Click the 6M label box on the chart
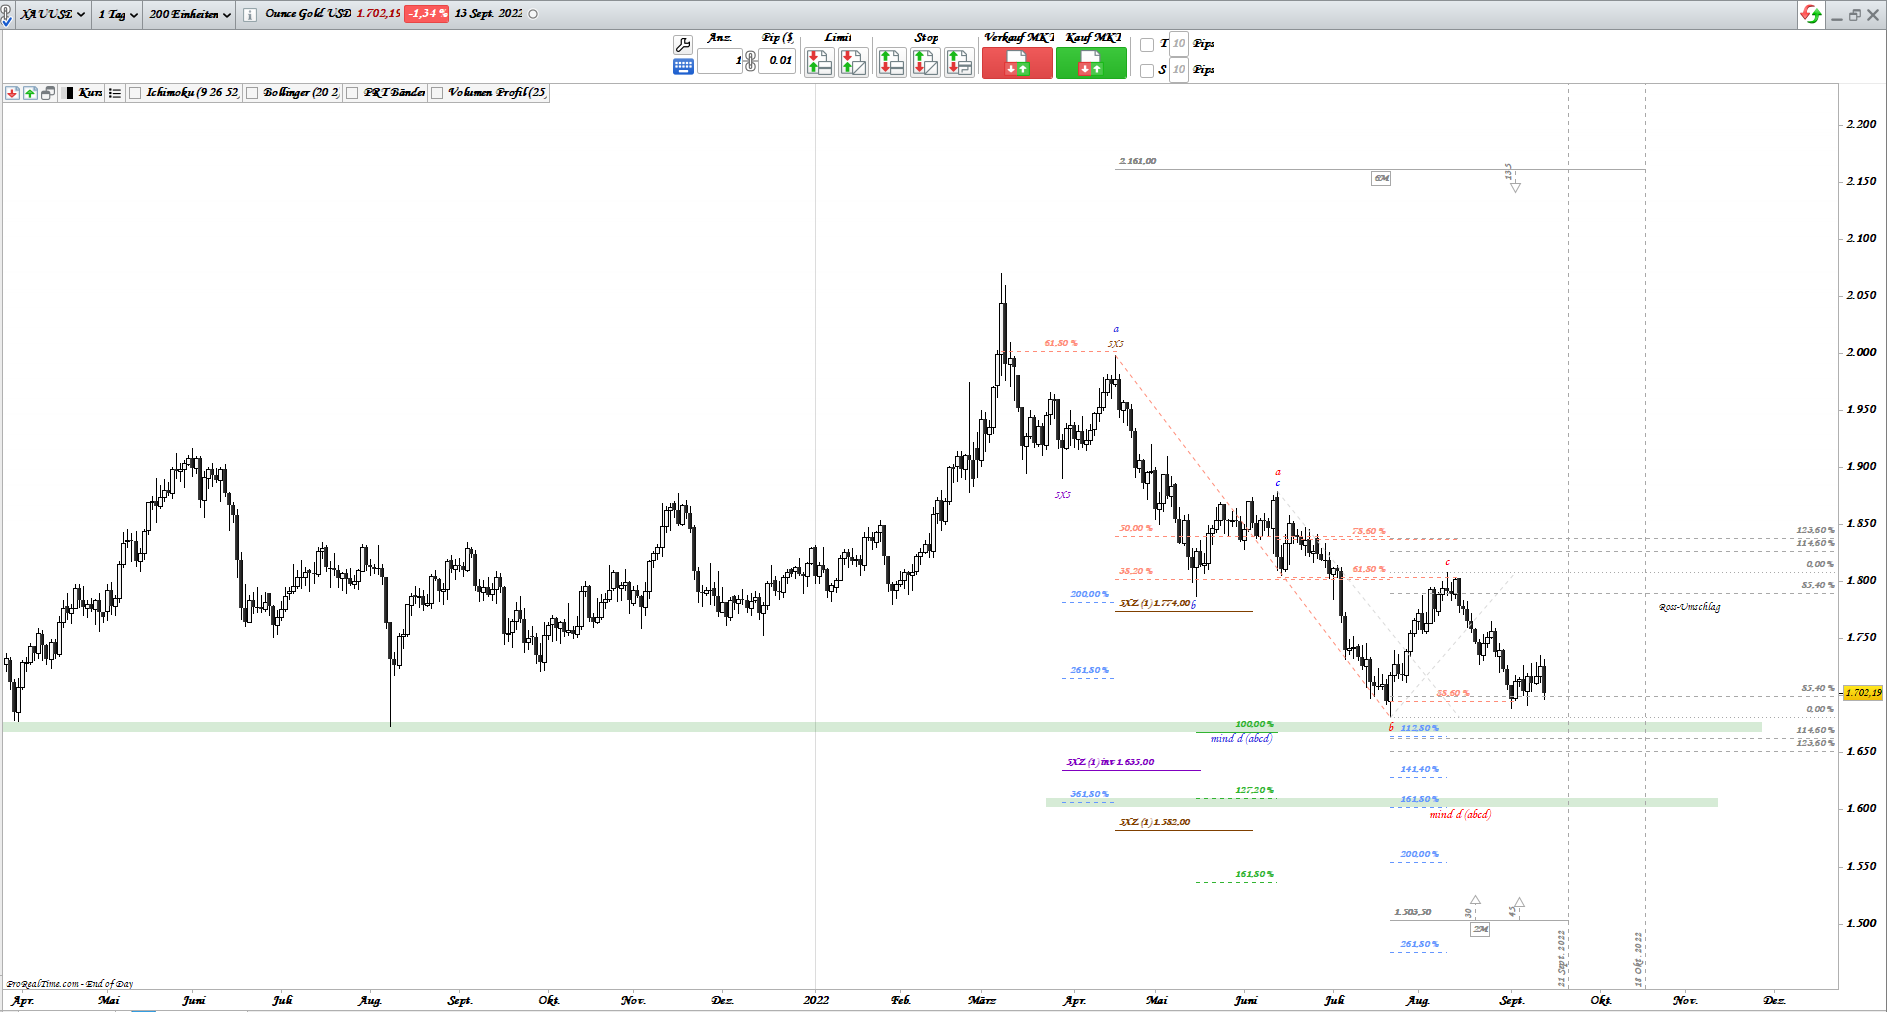 point(1381,178)
